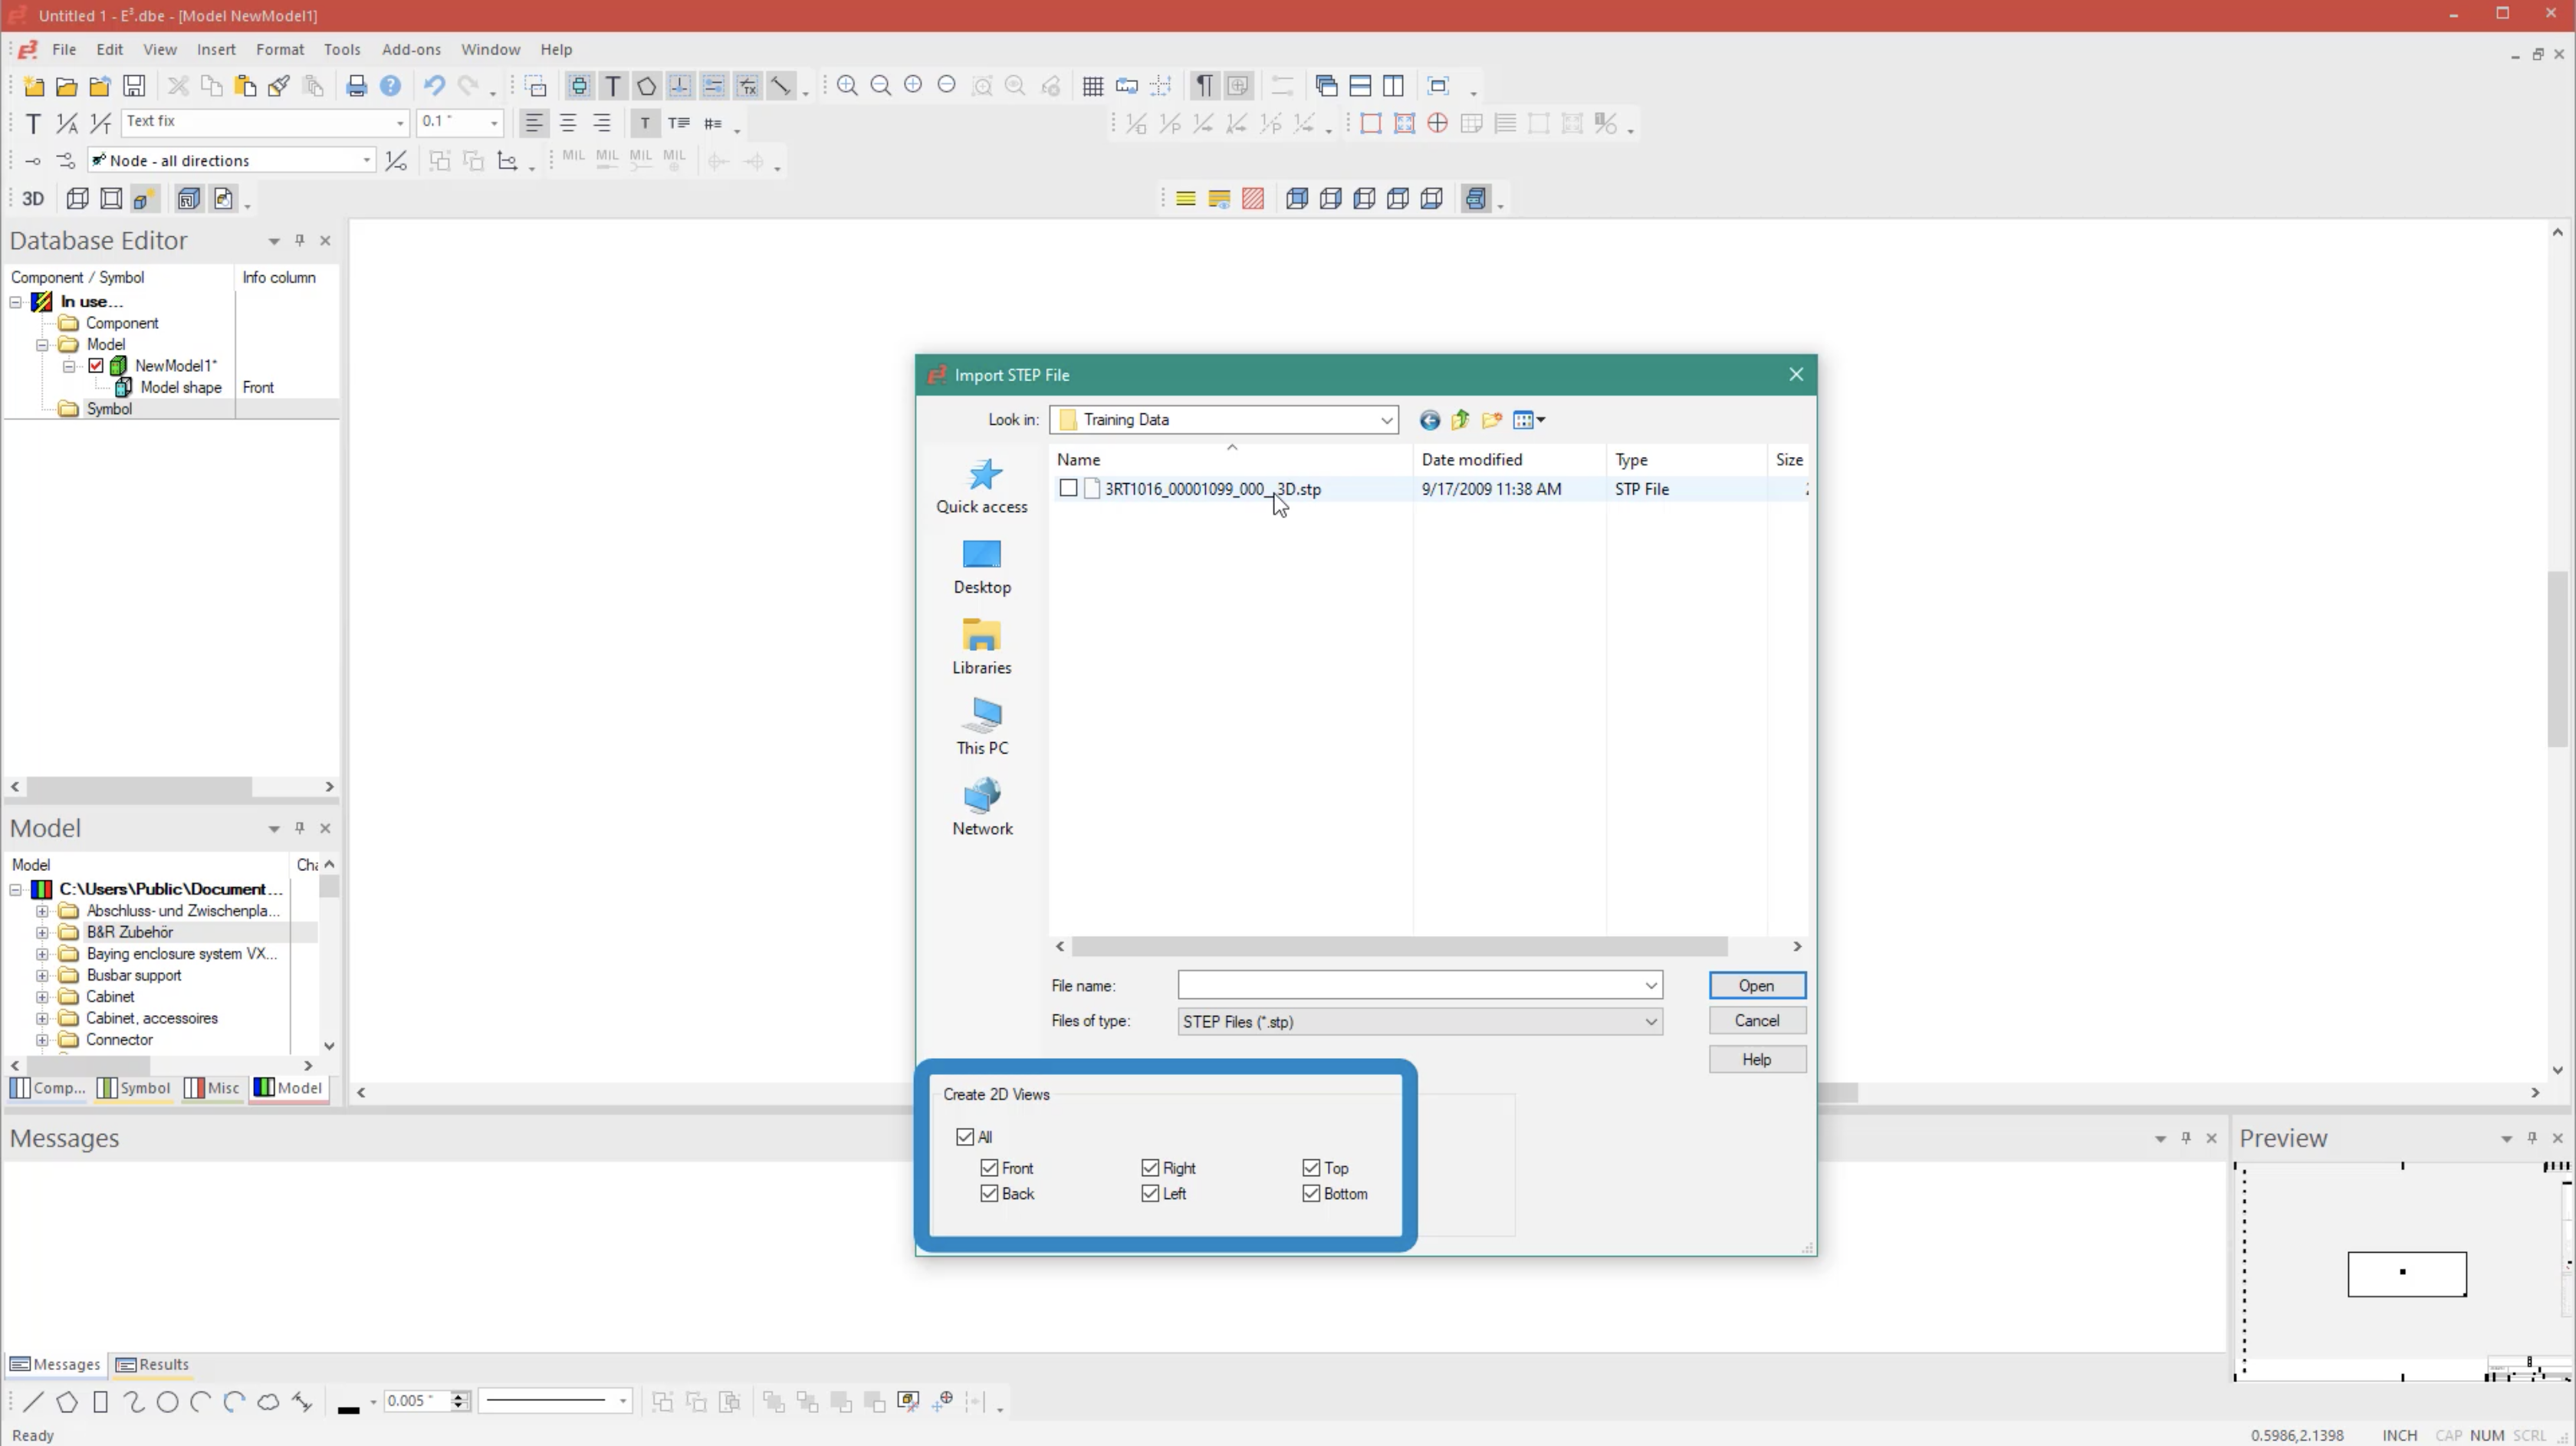
Task: Open the Format menu
Action: click(x=280, y=49)
